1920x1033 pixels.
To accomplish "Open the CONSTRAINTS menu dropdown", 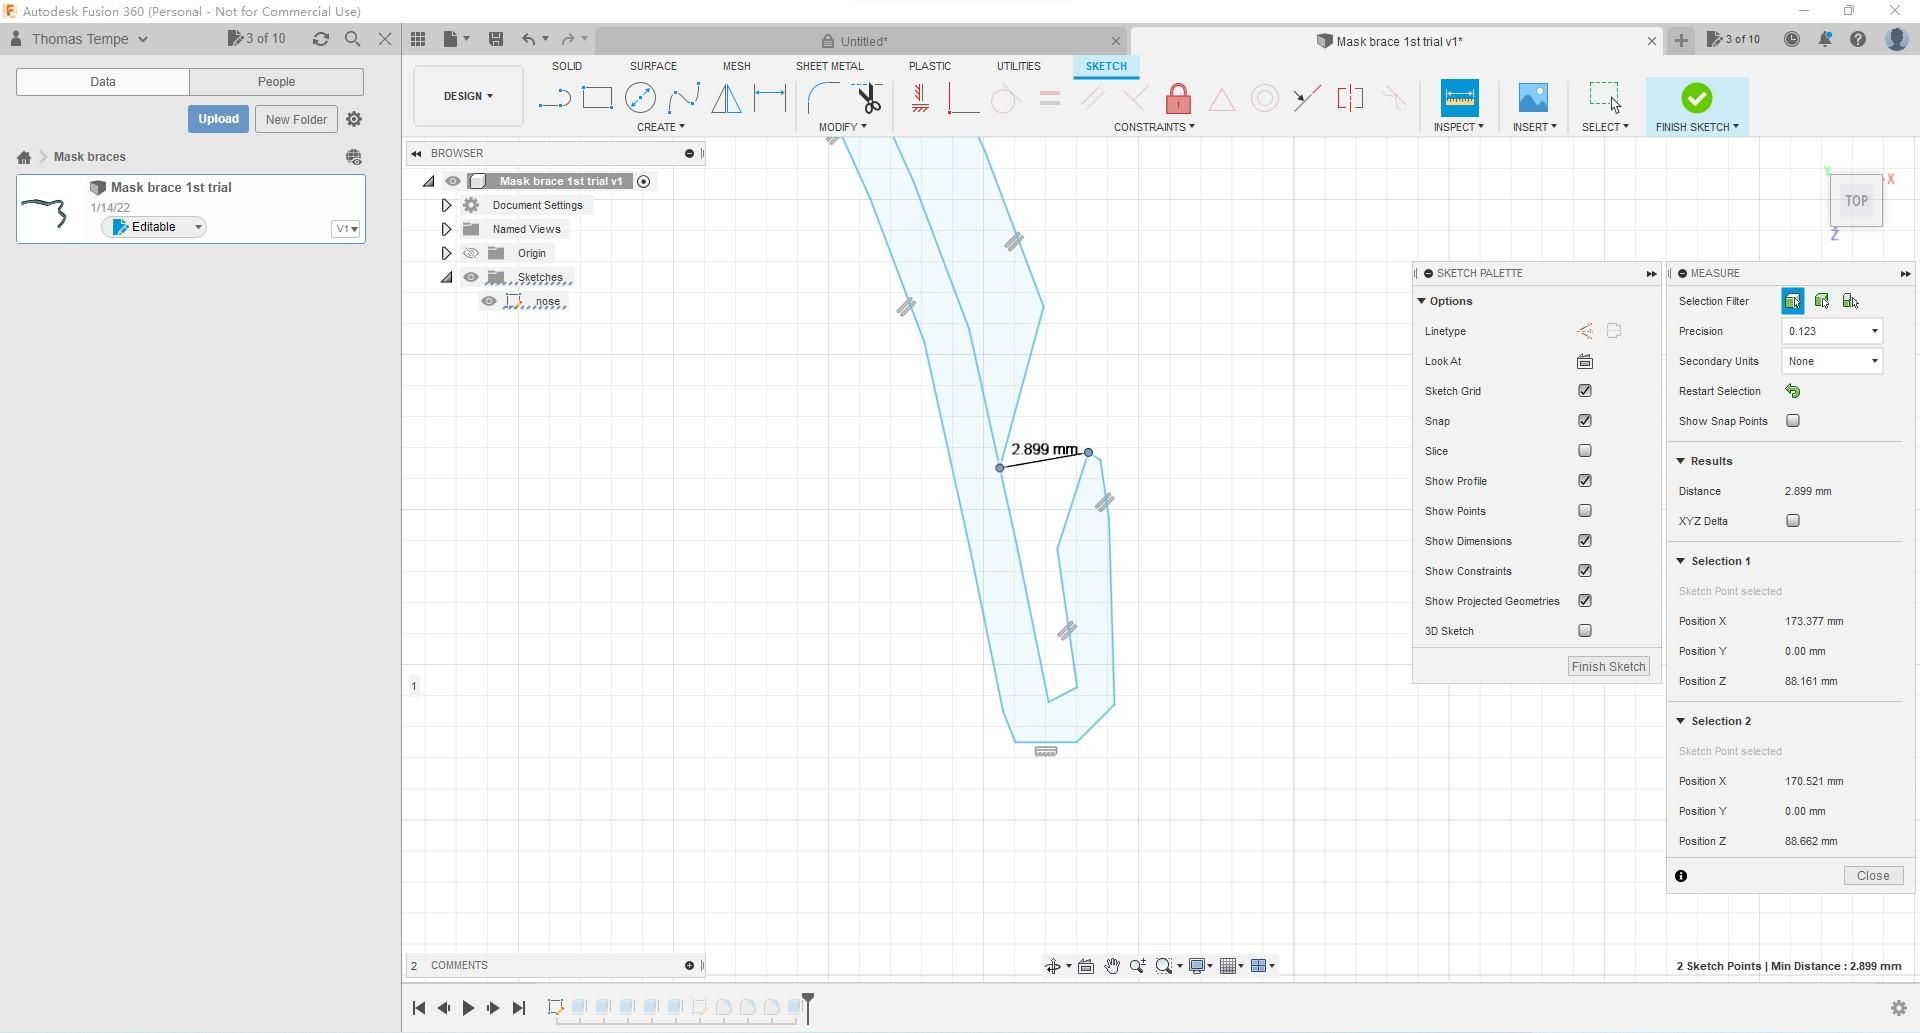I will click(1154, 127).
